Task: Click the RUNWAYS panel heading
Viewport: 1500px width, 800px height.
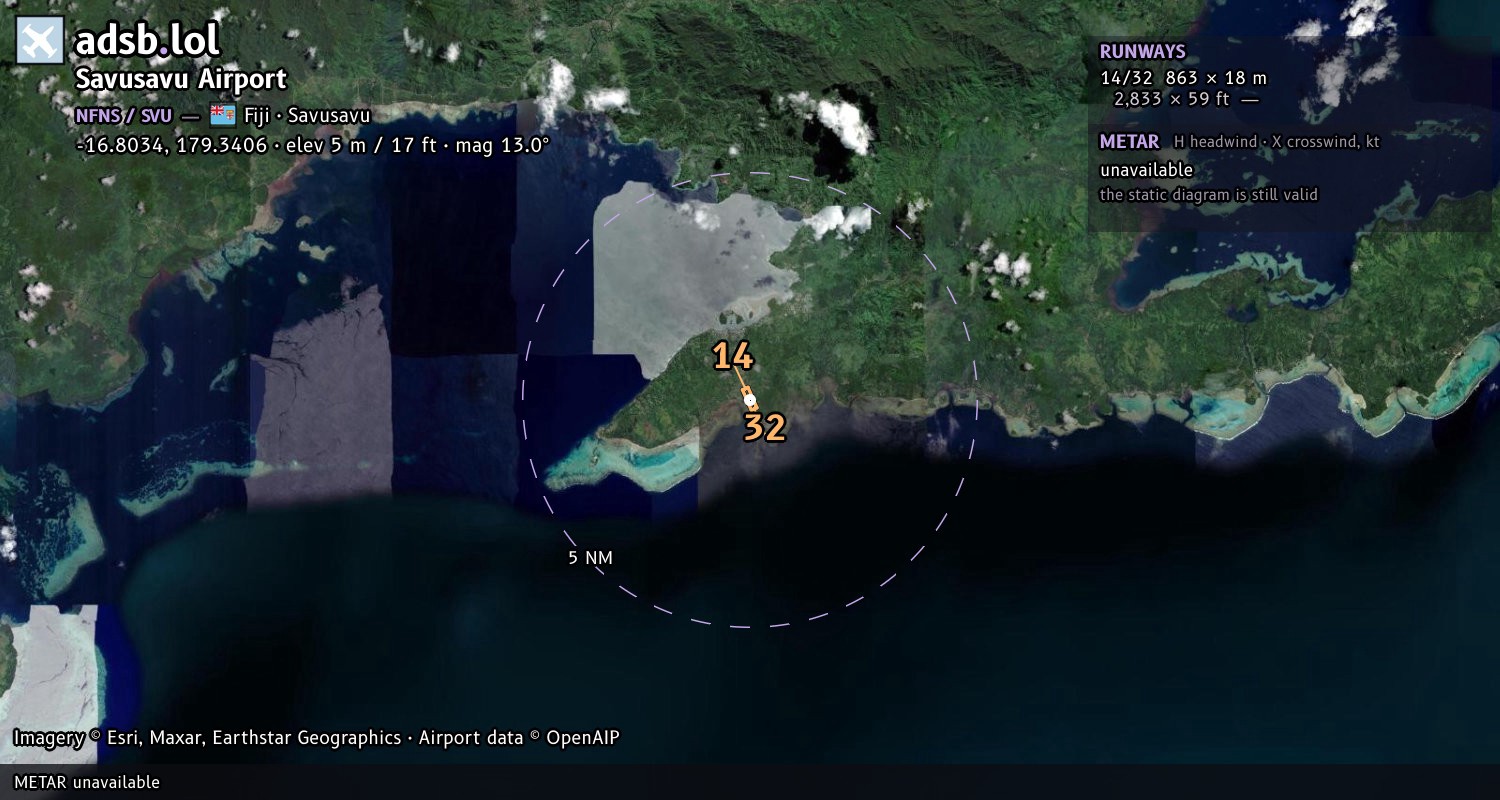Action: coord(1142,52)
